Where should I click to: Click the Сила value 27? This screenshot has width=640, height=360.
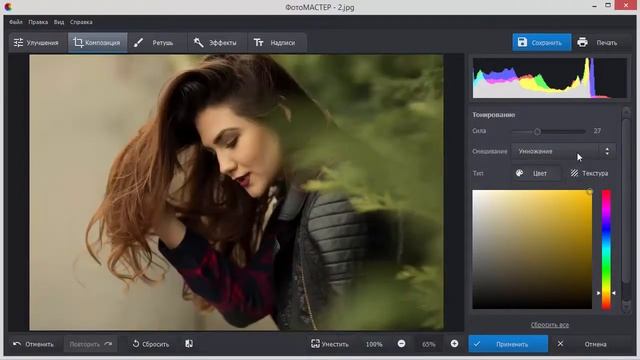597,131
